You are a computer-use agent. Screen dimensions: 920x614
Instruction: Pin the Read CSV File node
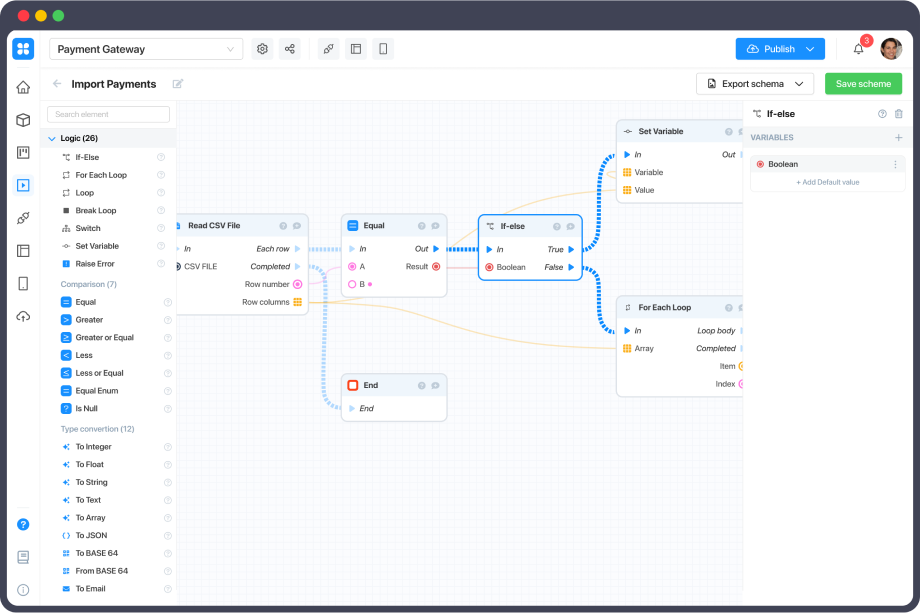[x=297, y=226]
